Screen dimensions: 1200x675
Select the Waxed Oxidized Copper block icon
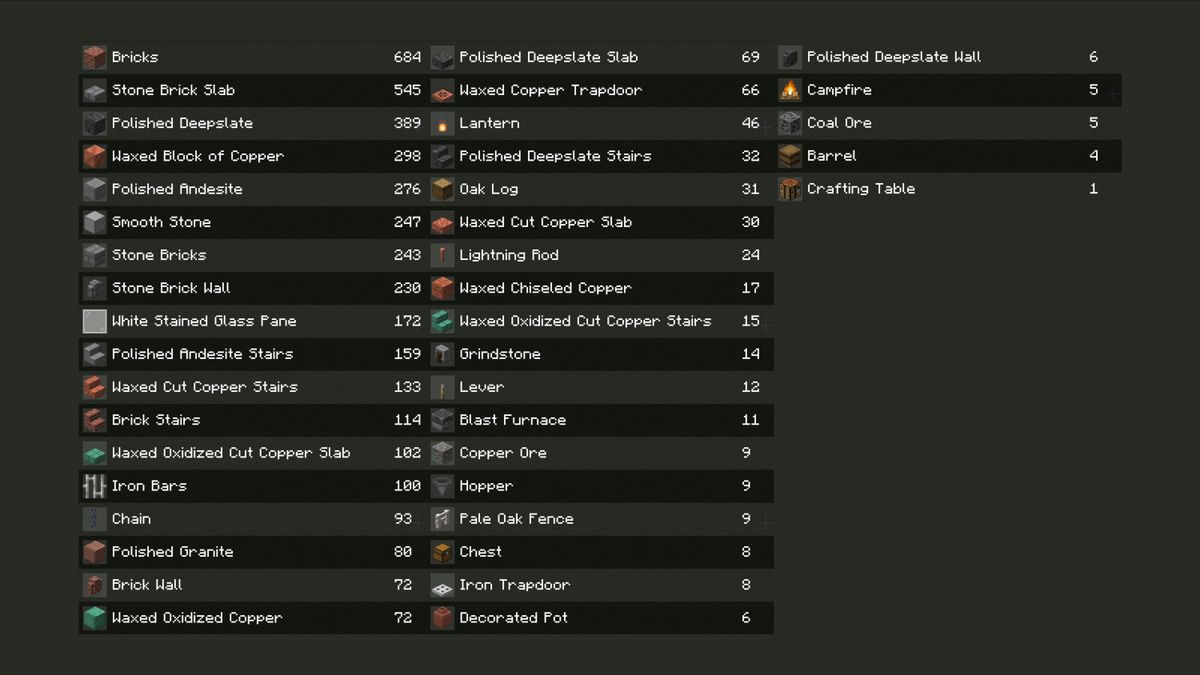(94, 618)
